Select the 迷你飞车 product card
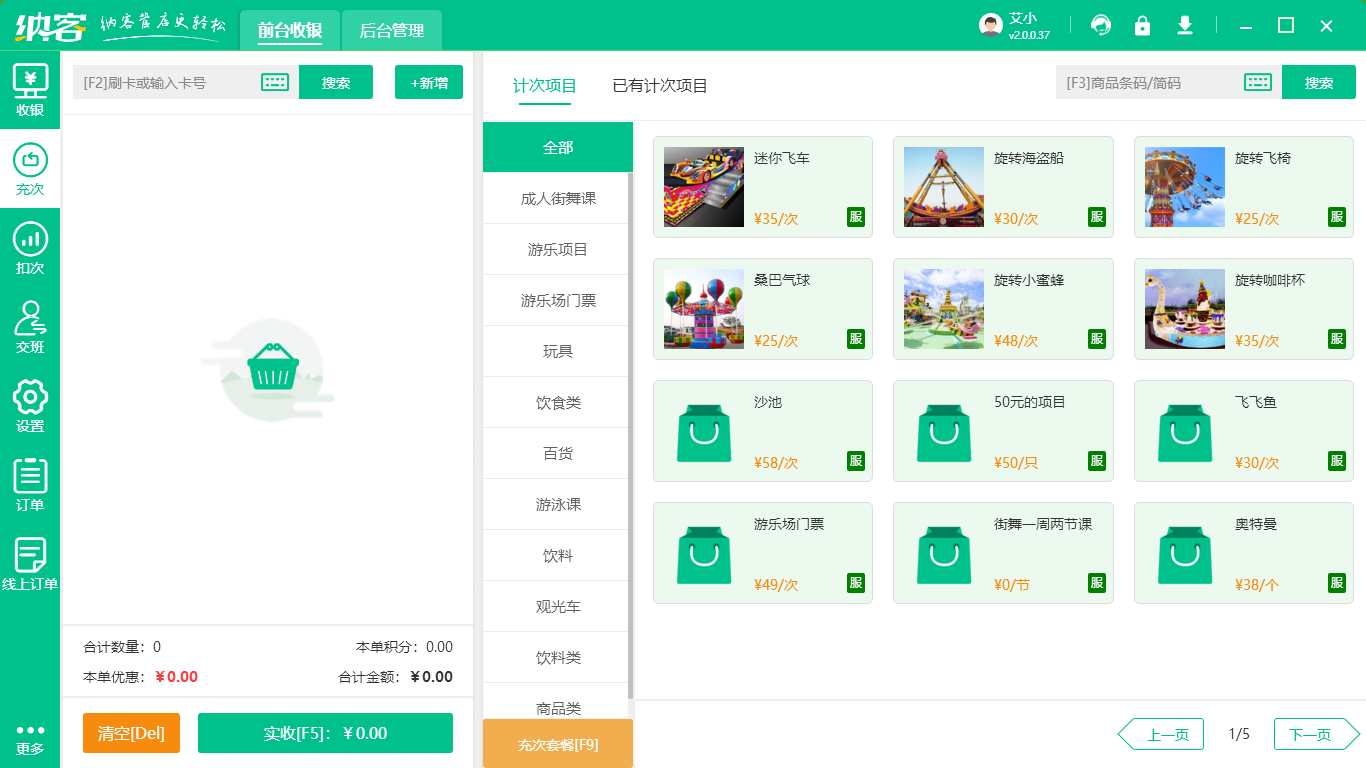Viewport: 1366px width, 768px height. (762, 187)
